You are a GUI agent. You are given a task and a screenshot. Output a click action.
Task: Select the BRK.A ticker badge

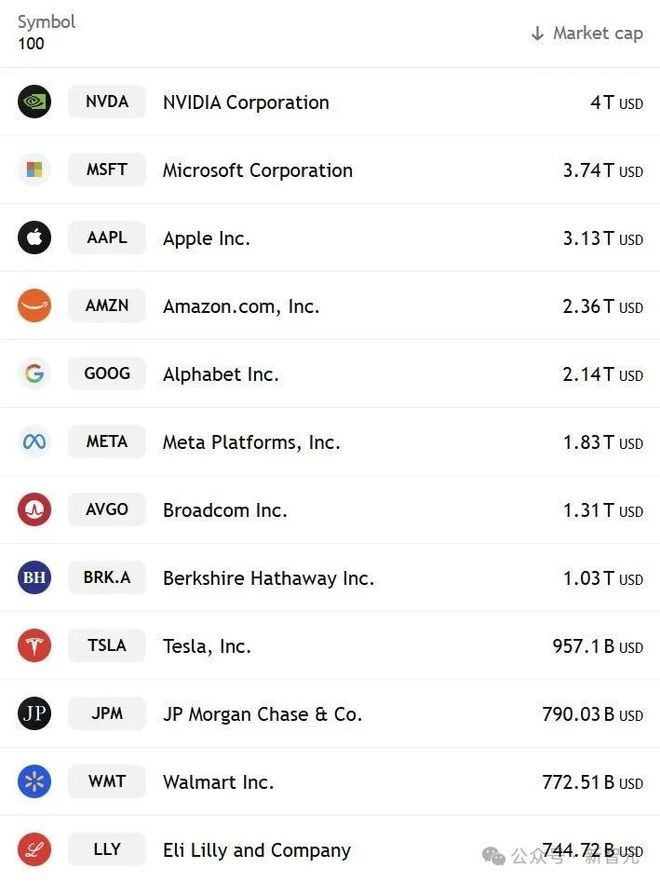[107, 578]
